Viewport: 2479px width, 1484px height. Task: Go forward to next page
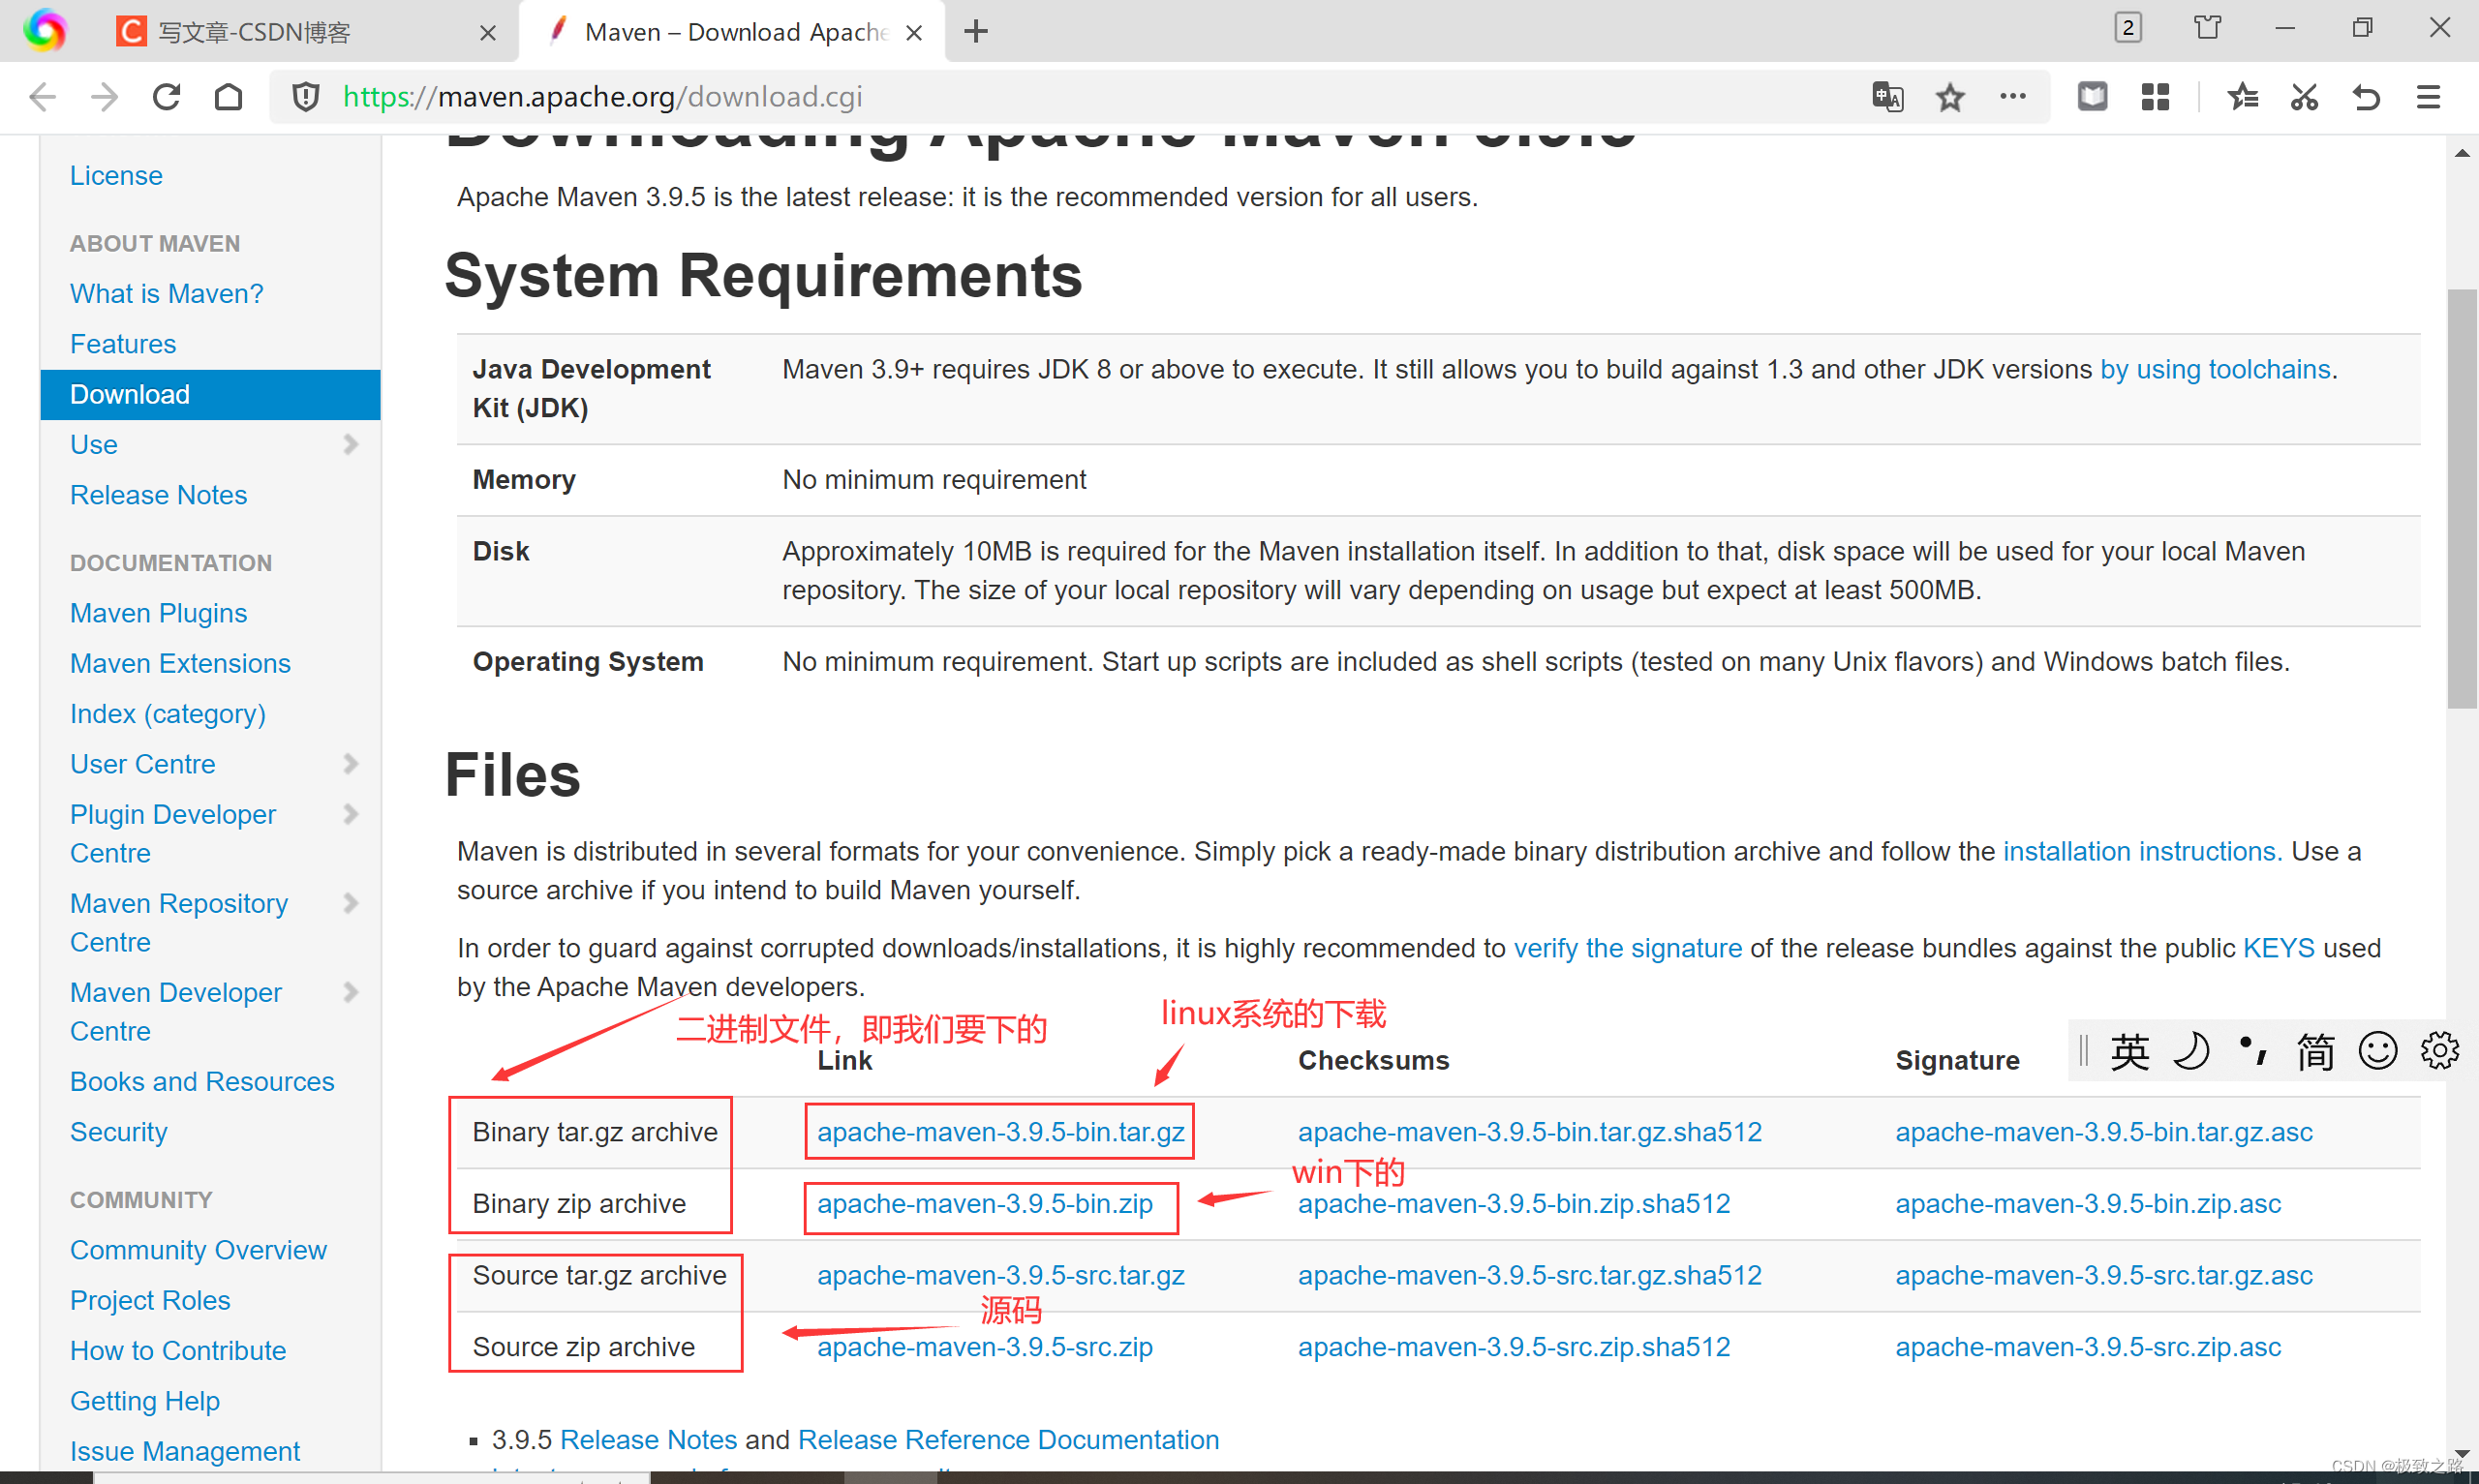[104, 97]
